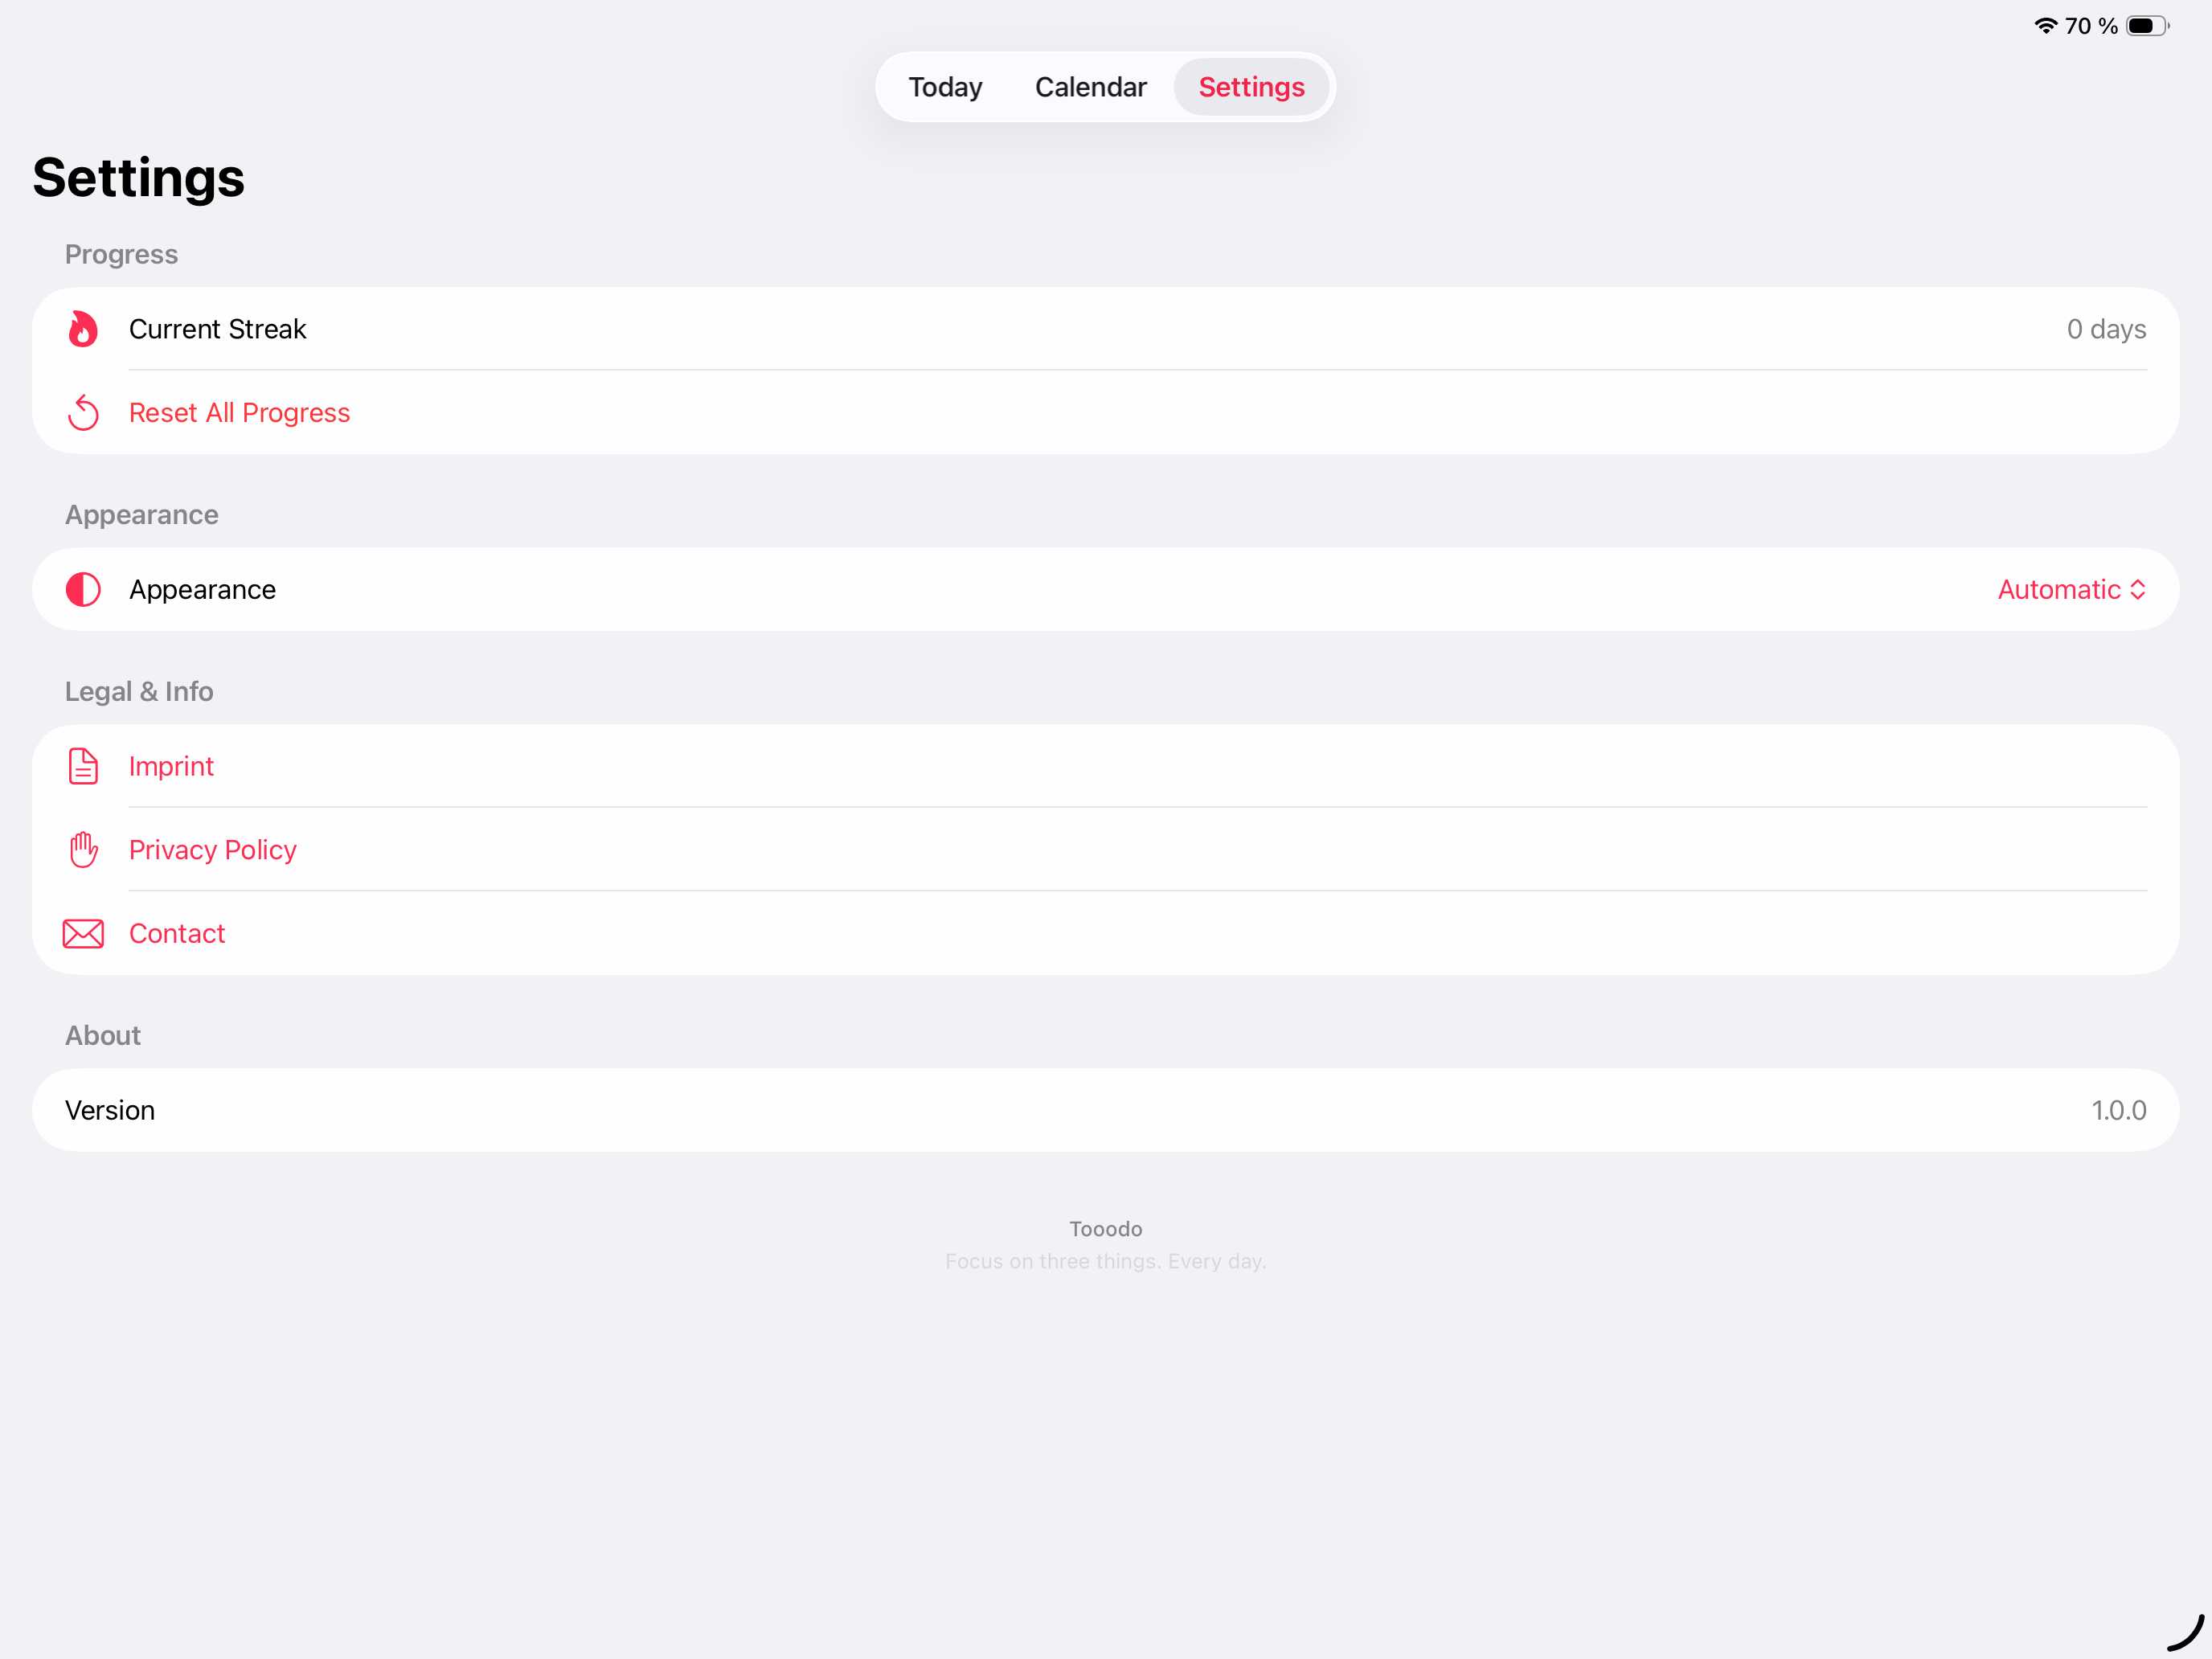2212x1659 pixels.
Task: Switch to the Today tab
Action: pos(945,87)
